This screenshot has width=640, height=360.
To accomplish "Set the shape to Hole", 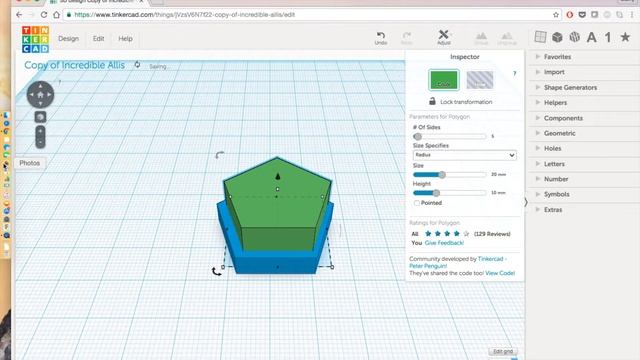I will (480, 80).
